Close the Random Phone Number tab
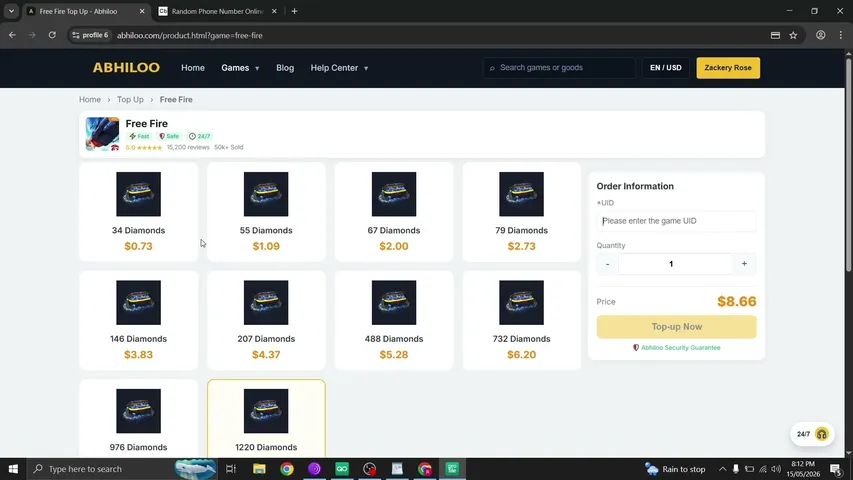853x480 pixels. pyautogui.click(x=274, y=11)
